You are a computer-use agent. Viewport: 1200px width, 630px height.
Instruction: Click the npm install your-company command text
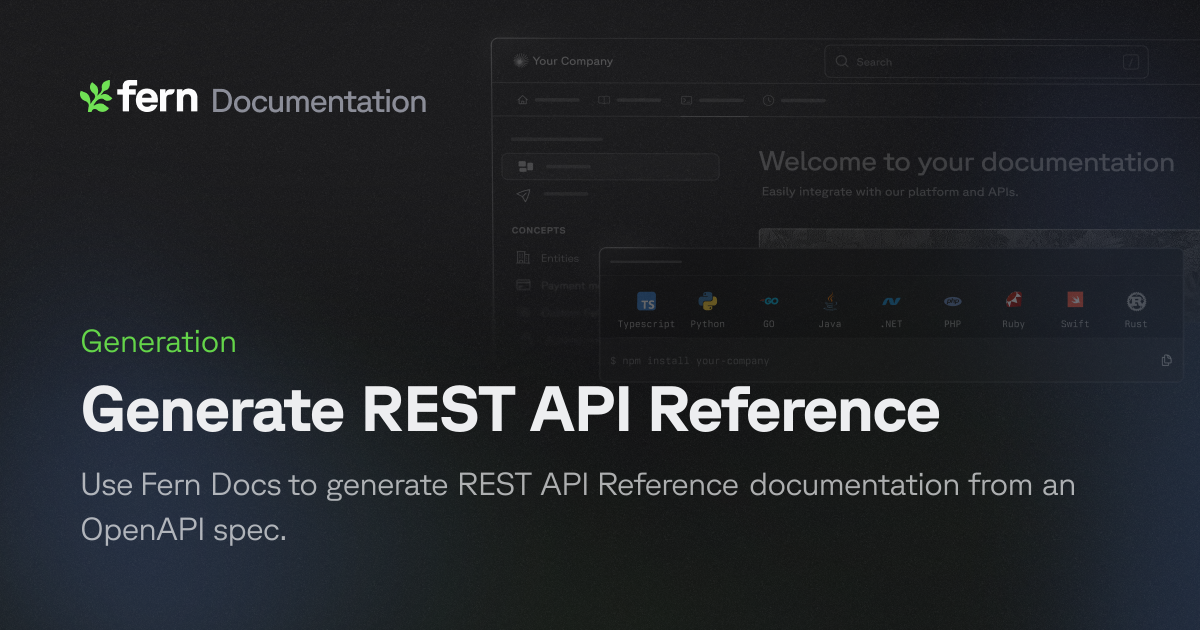pyautogui.click(x=690, y=360)
